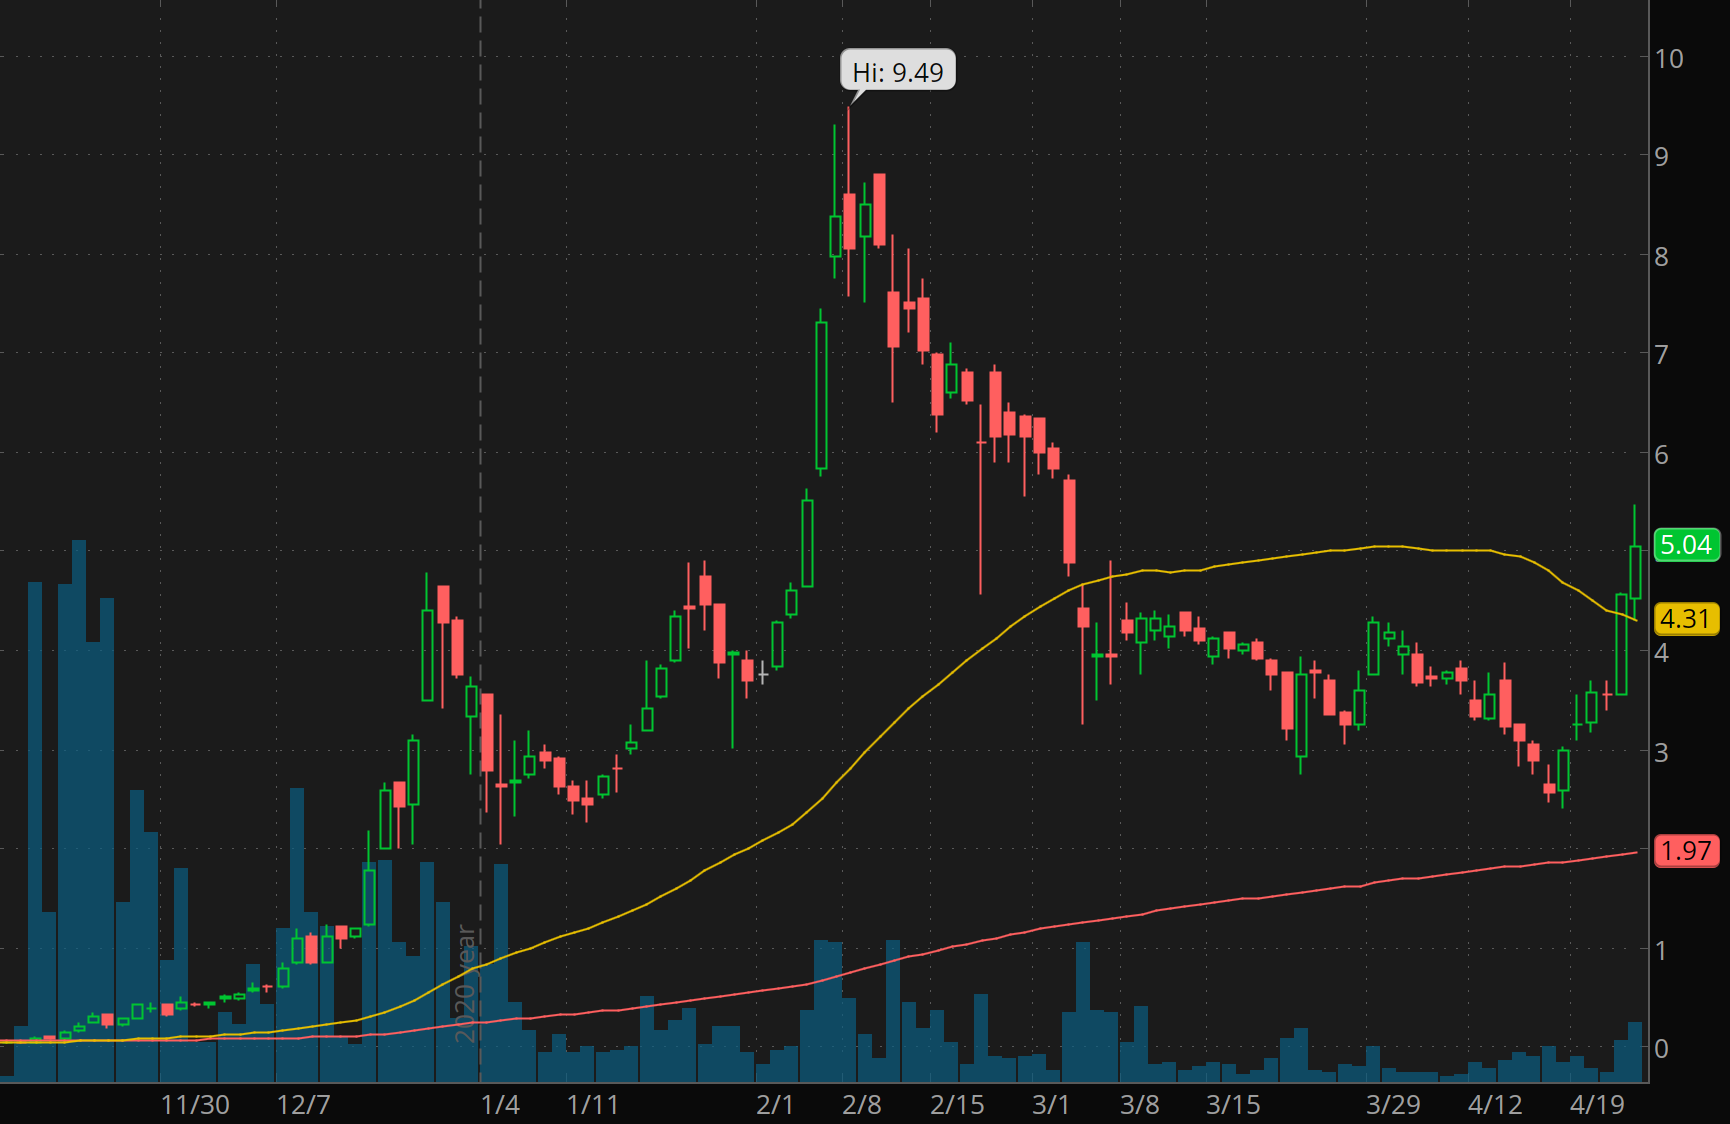Click the 6 price axis label
Screen dimensions: 1730x1124
point(1662,455)
